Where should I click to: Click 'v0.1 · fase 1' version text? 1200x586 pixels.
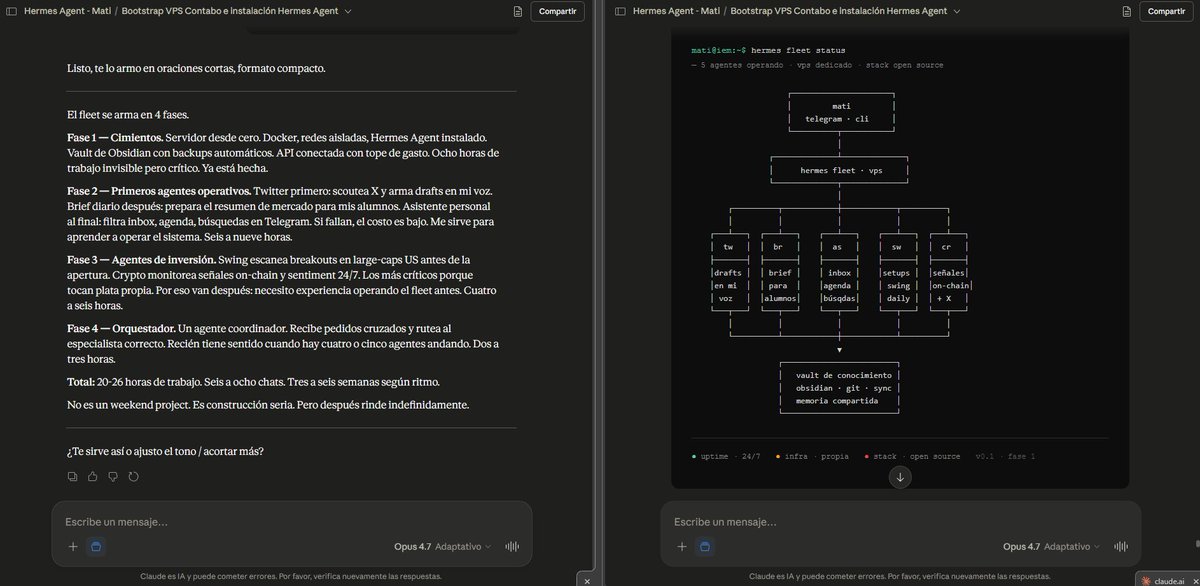pos(1006,456)
